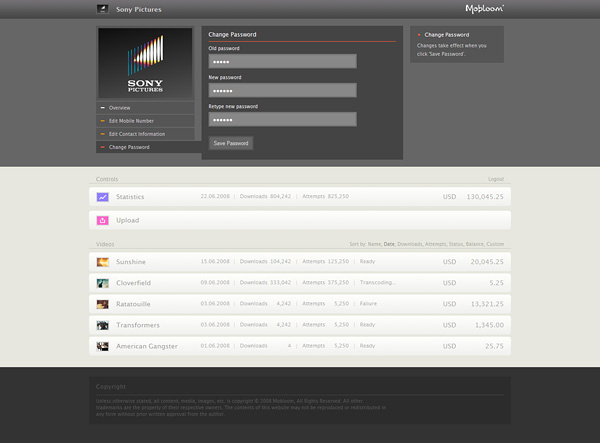Viewport: 600px width, 443px height.
Task: Click the Sony Pictures header logo icon
Action: click(103, 9)
